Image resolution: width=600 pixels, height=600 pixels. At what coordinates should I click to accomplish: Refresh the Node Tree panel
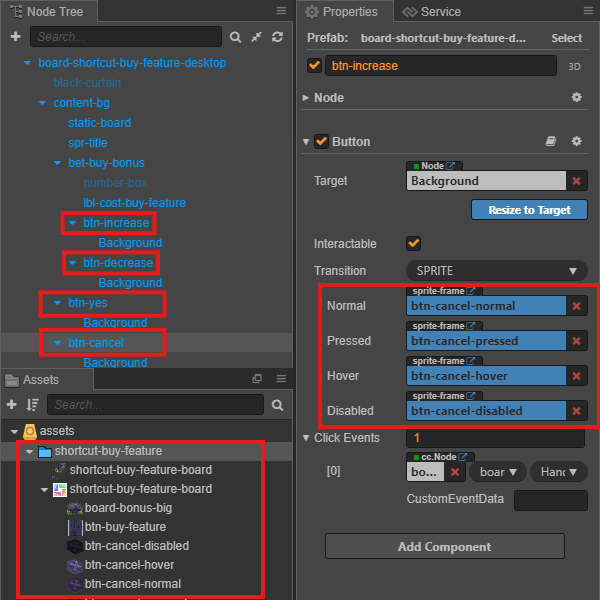pos(277,37)
